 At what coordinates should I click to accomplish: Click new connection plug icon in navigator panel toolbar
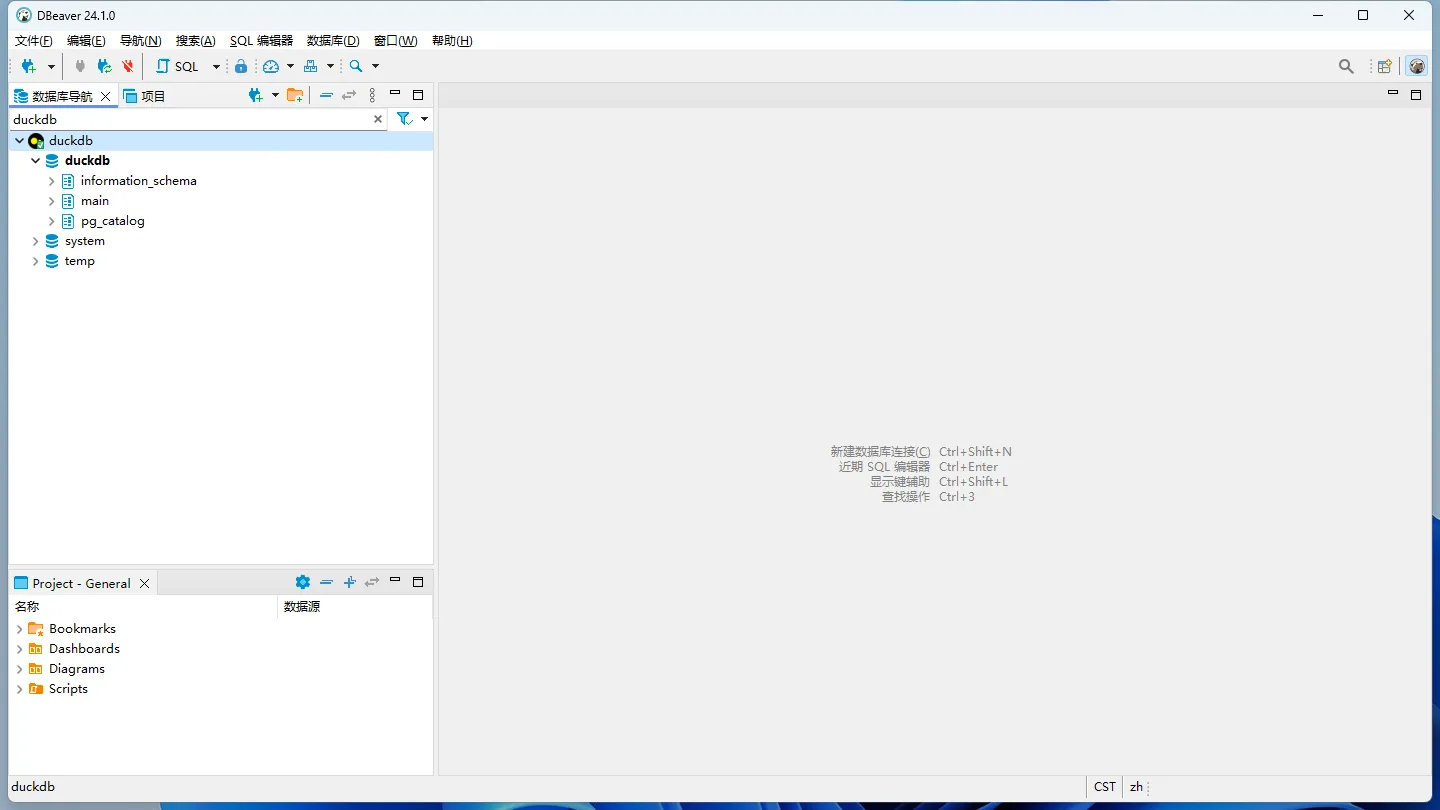click(x=256, y=95)
